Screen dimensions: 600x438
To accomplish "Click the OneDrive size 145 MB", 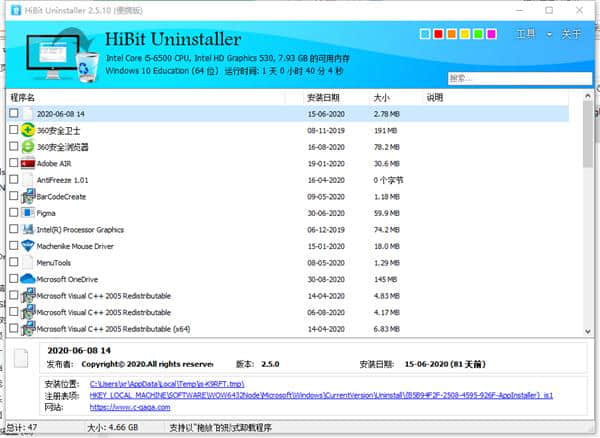I will [385, 279].
